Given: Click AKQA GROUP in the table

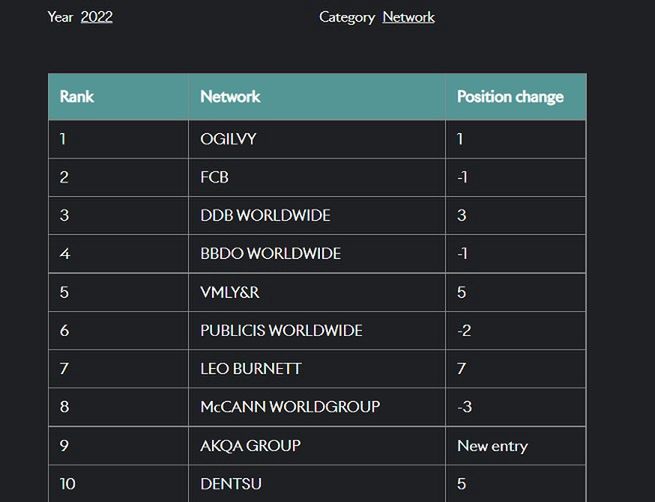Looking at the screenshot, I should click(x=250, y=445).
